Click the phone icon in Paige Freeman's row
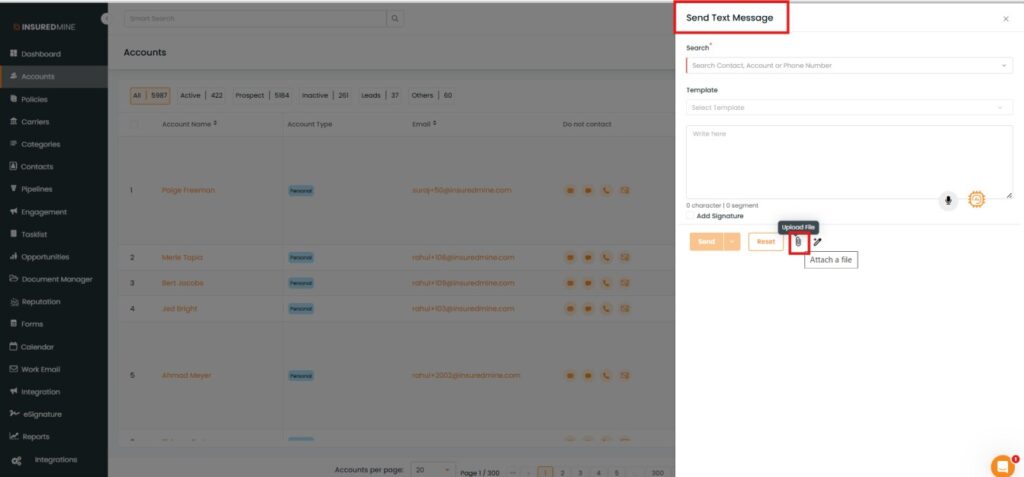The width and height of the screenshot is (1024, 477). tap(606, 190)
